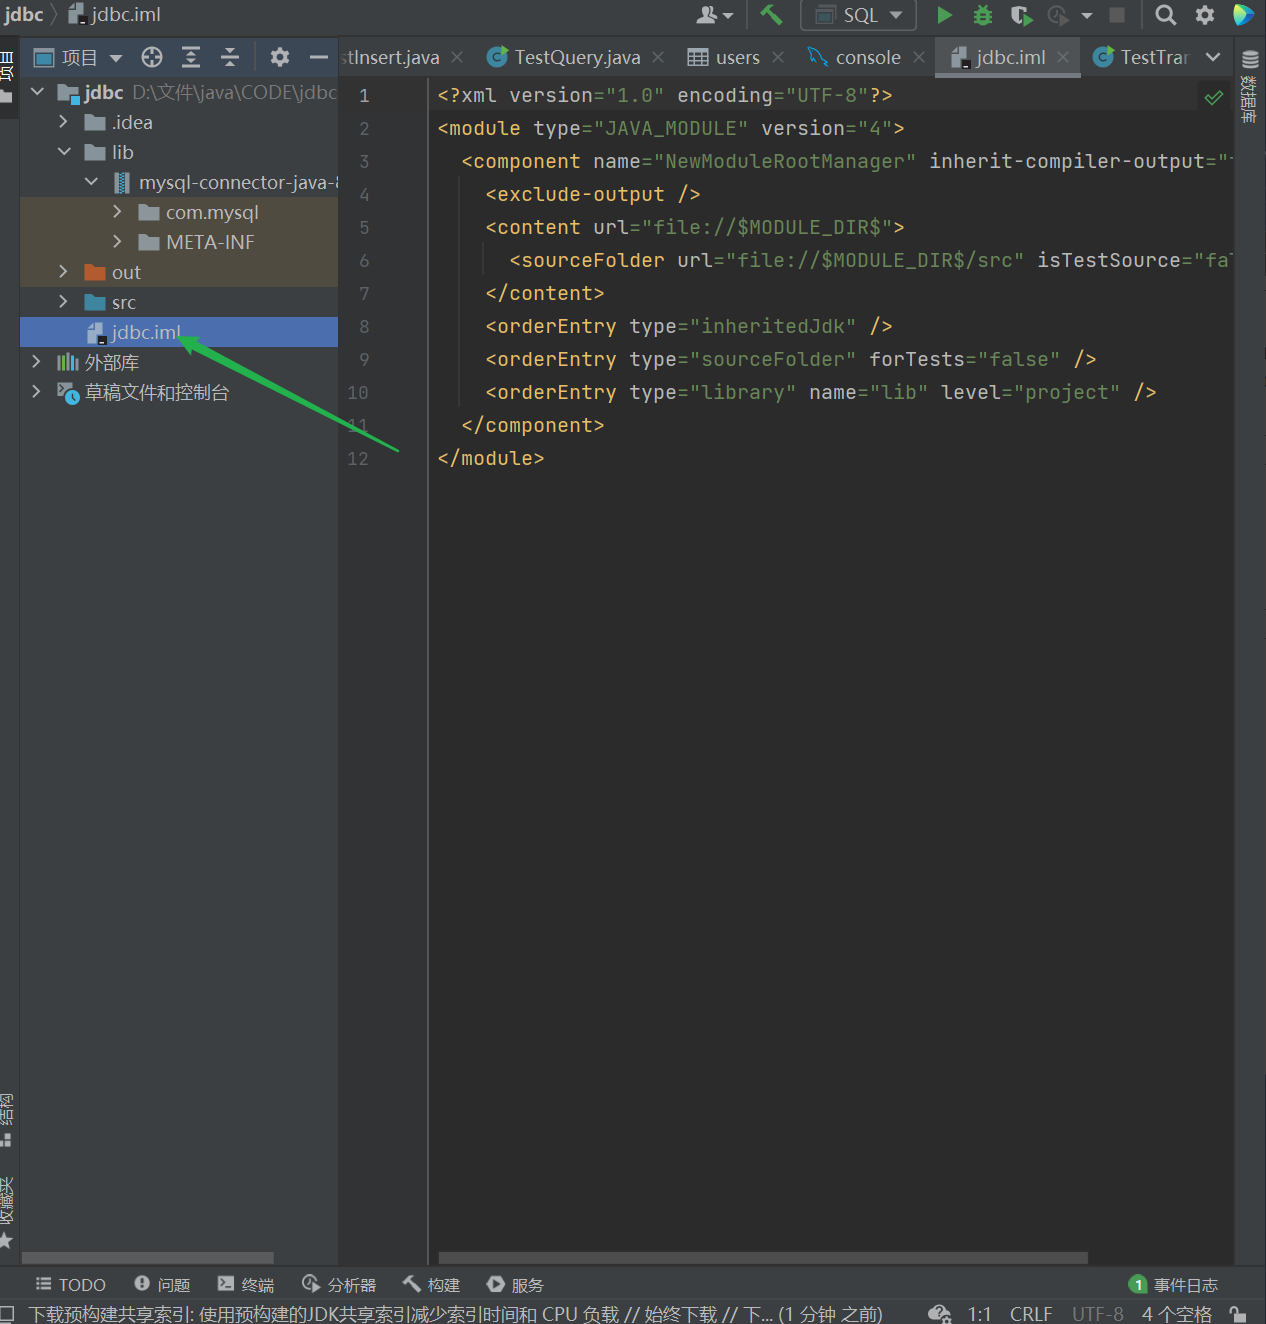The height and width of the screenshot is (1324, 1266).
Task: Click the project panel horizontal scrollbar
Action: tap(148, 1258)
